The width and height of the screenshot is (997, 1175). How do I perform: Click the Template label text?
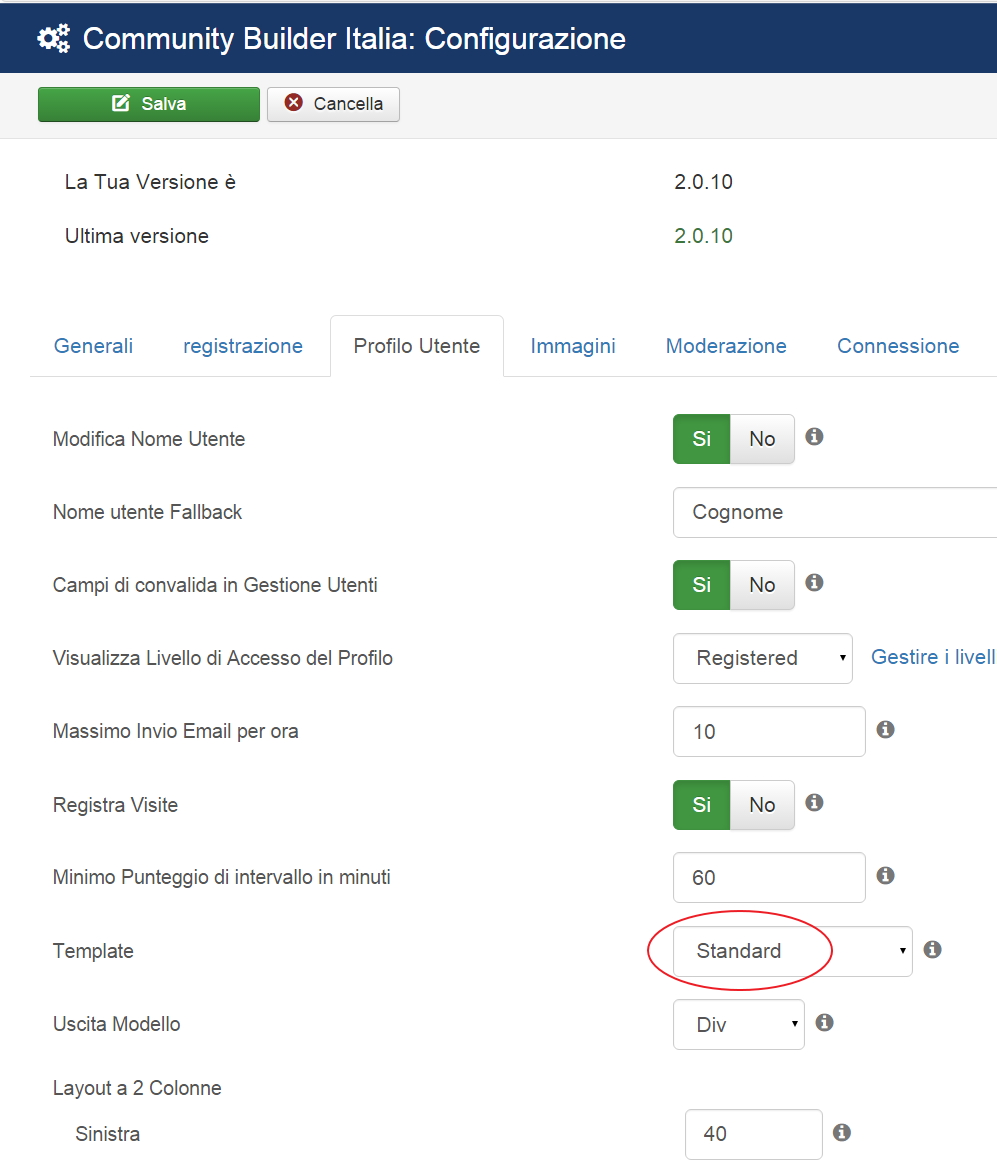93,951
